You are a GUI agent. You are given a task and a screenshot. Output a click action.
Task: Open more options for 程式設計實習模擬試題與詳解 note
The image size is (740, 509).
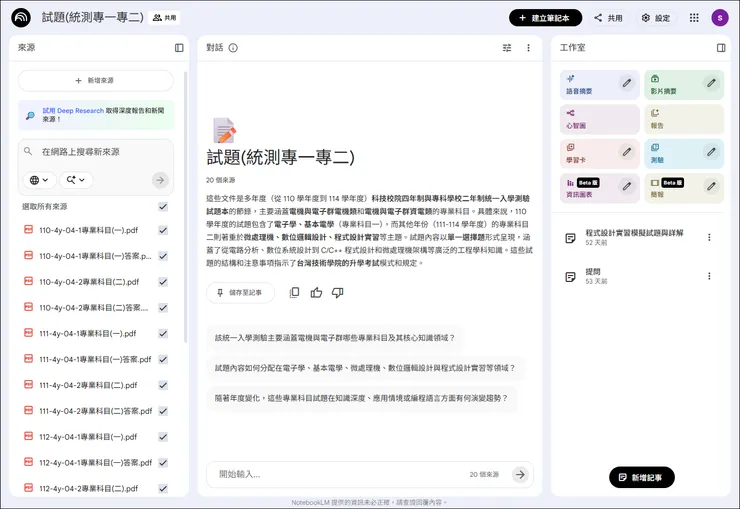[709, 237]
